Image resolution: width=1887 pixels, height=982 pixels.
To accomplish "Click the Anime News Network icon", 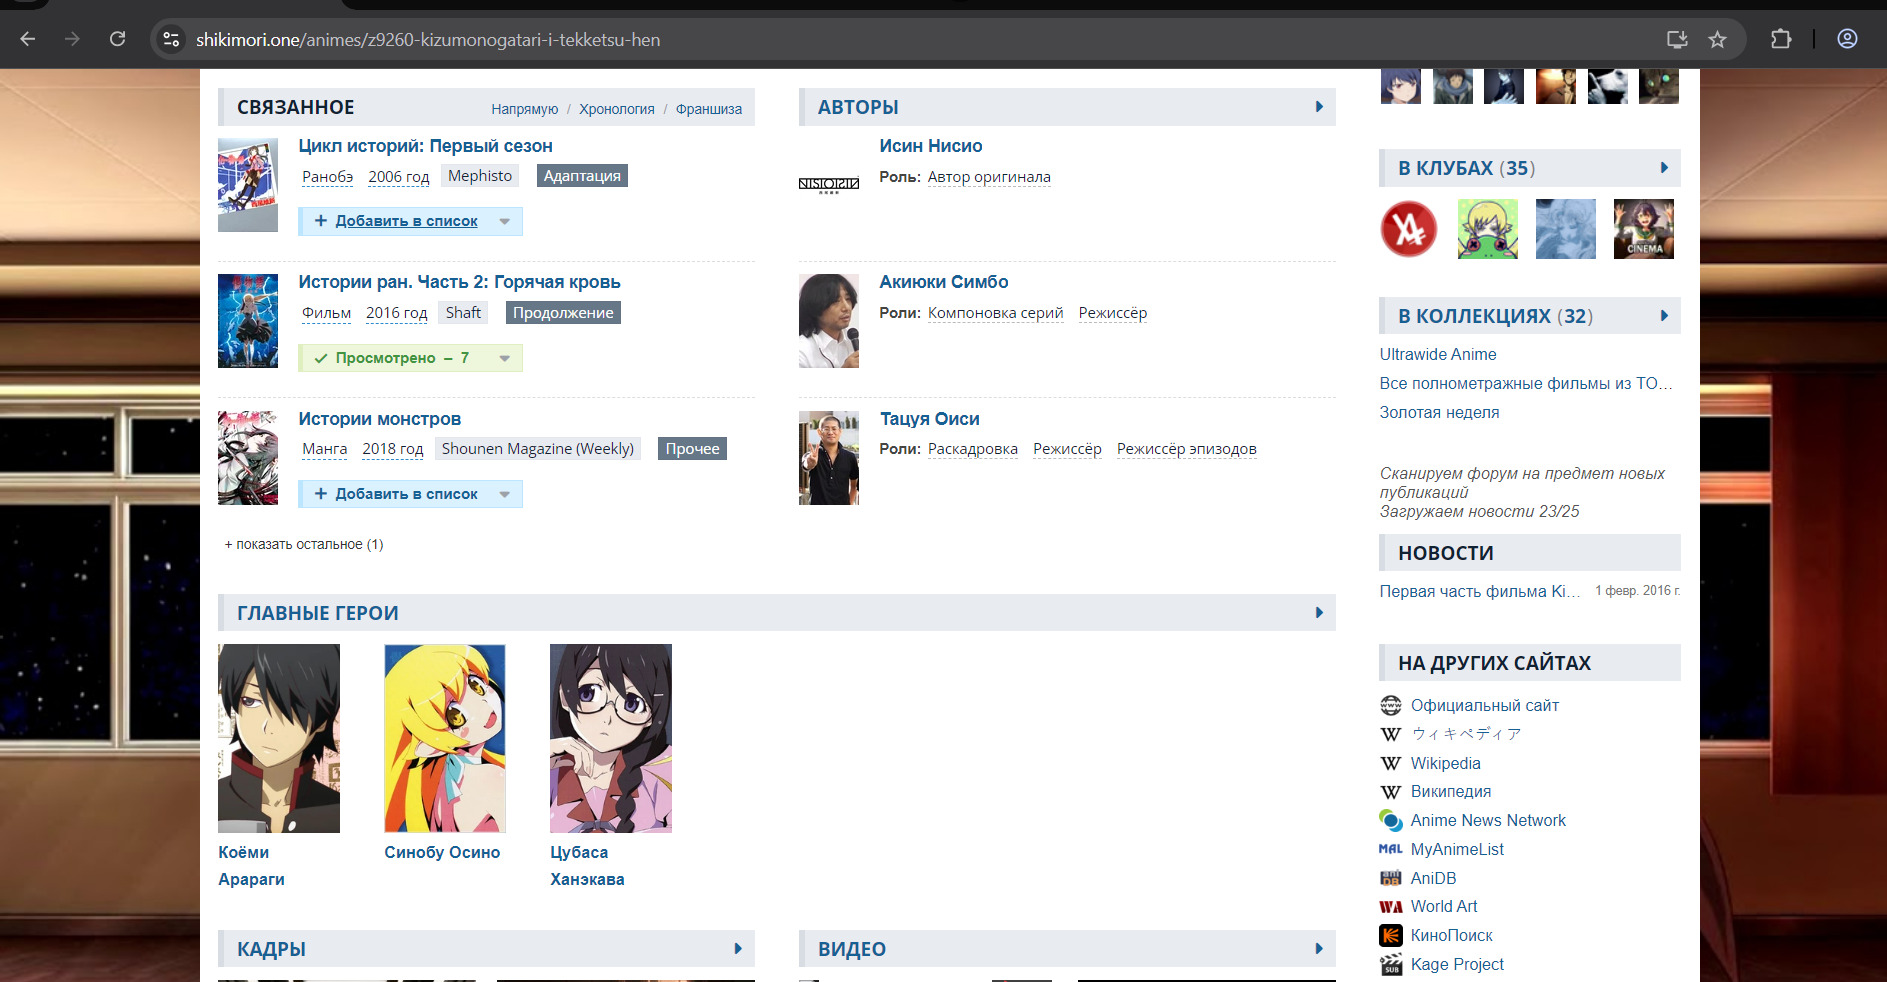I will (1390, 820).
